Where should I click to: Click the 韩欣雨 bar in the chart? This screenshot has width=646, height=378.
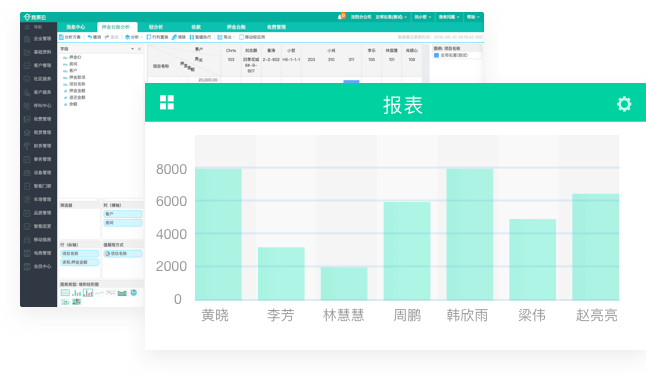(470, 234)
